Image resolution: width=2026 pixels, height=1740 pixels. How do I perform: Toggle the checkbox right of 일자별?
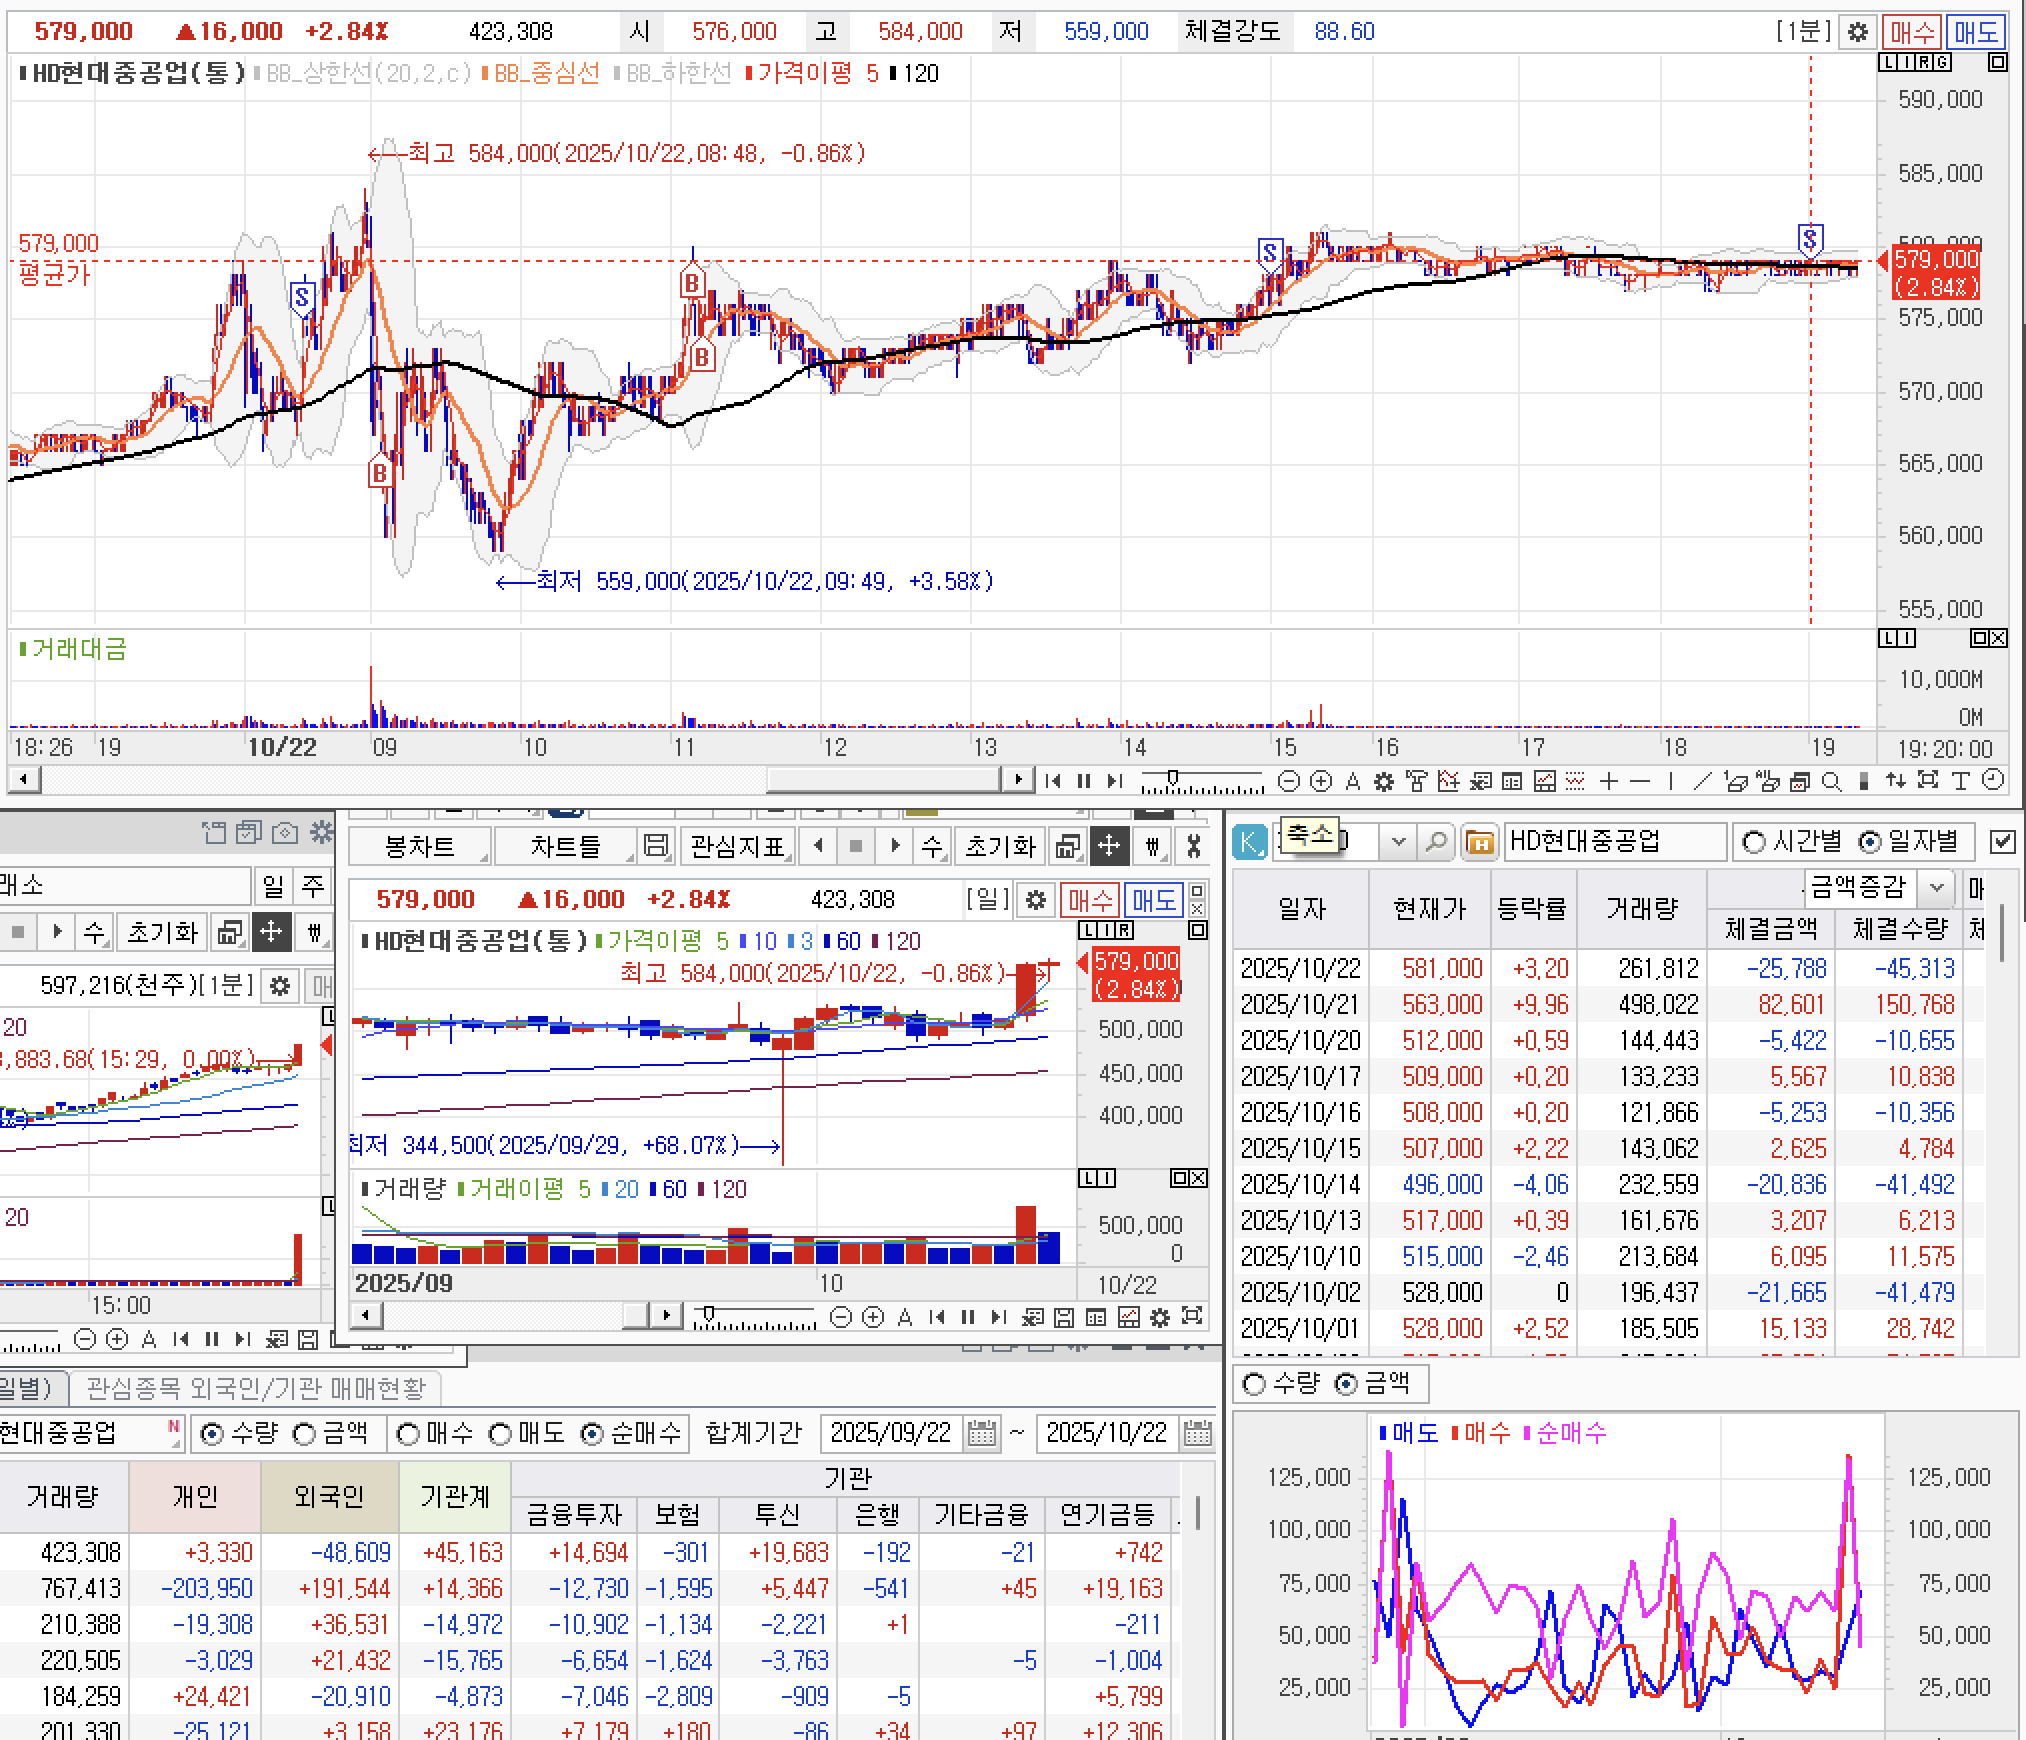click(x=2003, y=842)
